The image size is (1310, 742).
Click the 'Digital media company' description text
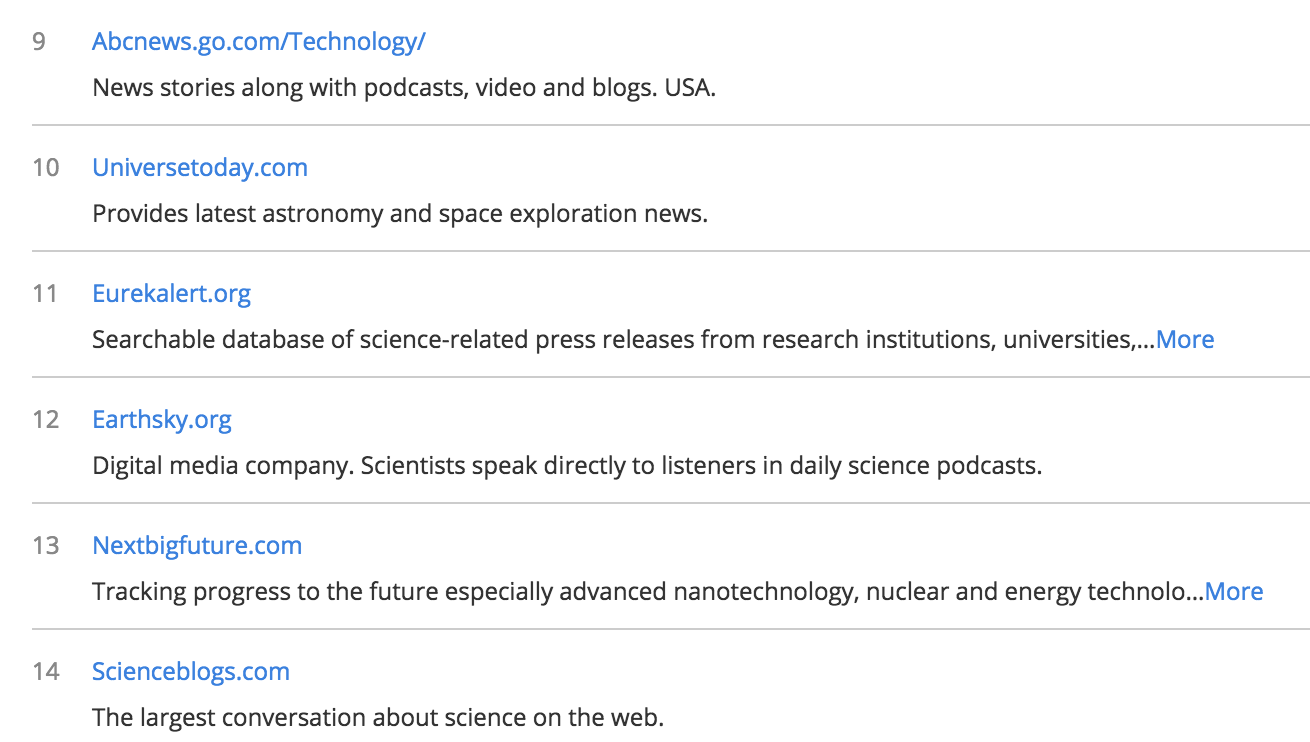(x=566, y=466)
